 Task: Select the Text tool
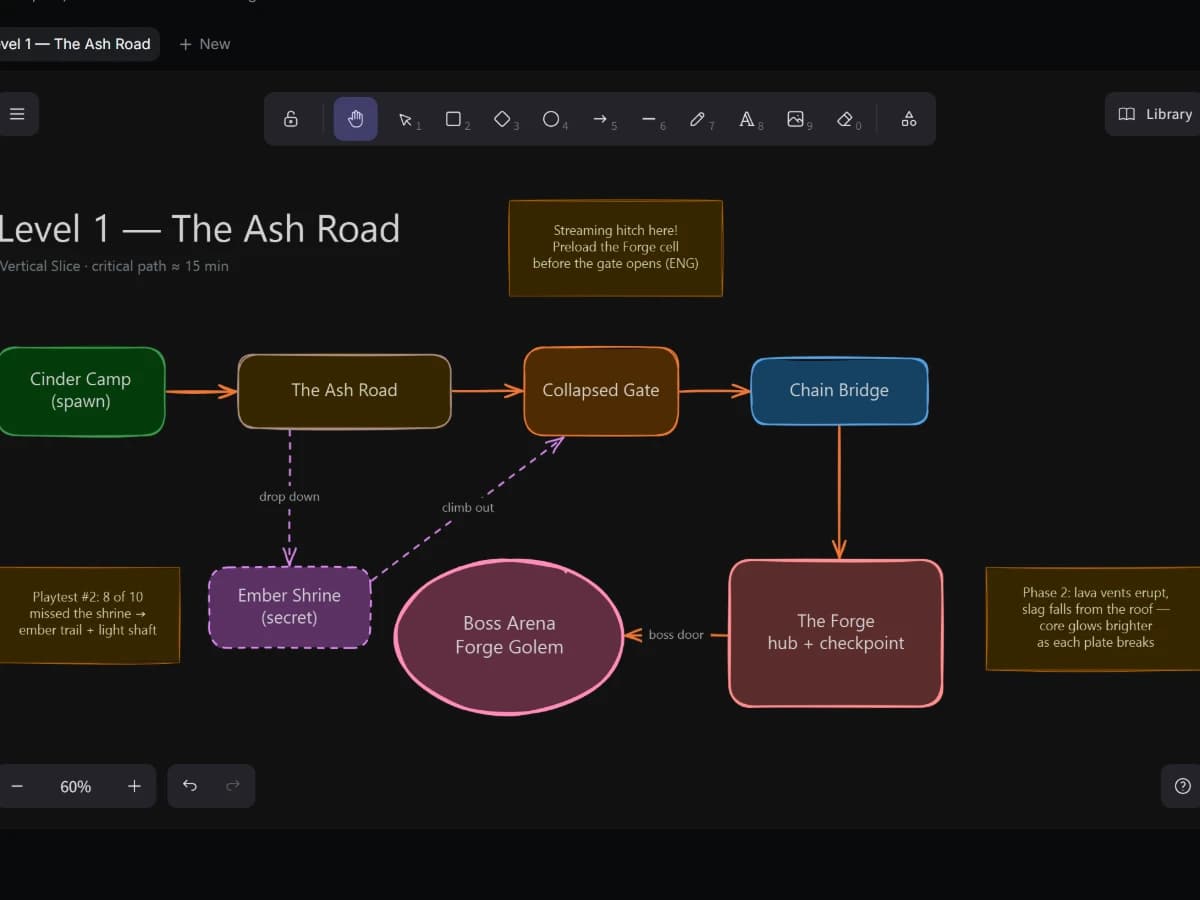tap(748, 119)
